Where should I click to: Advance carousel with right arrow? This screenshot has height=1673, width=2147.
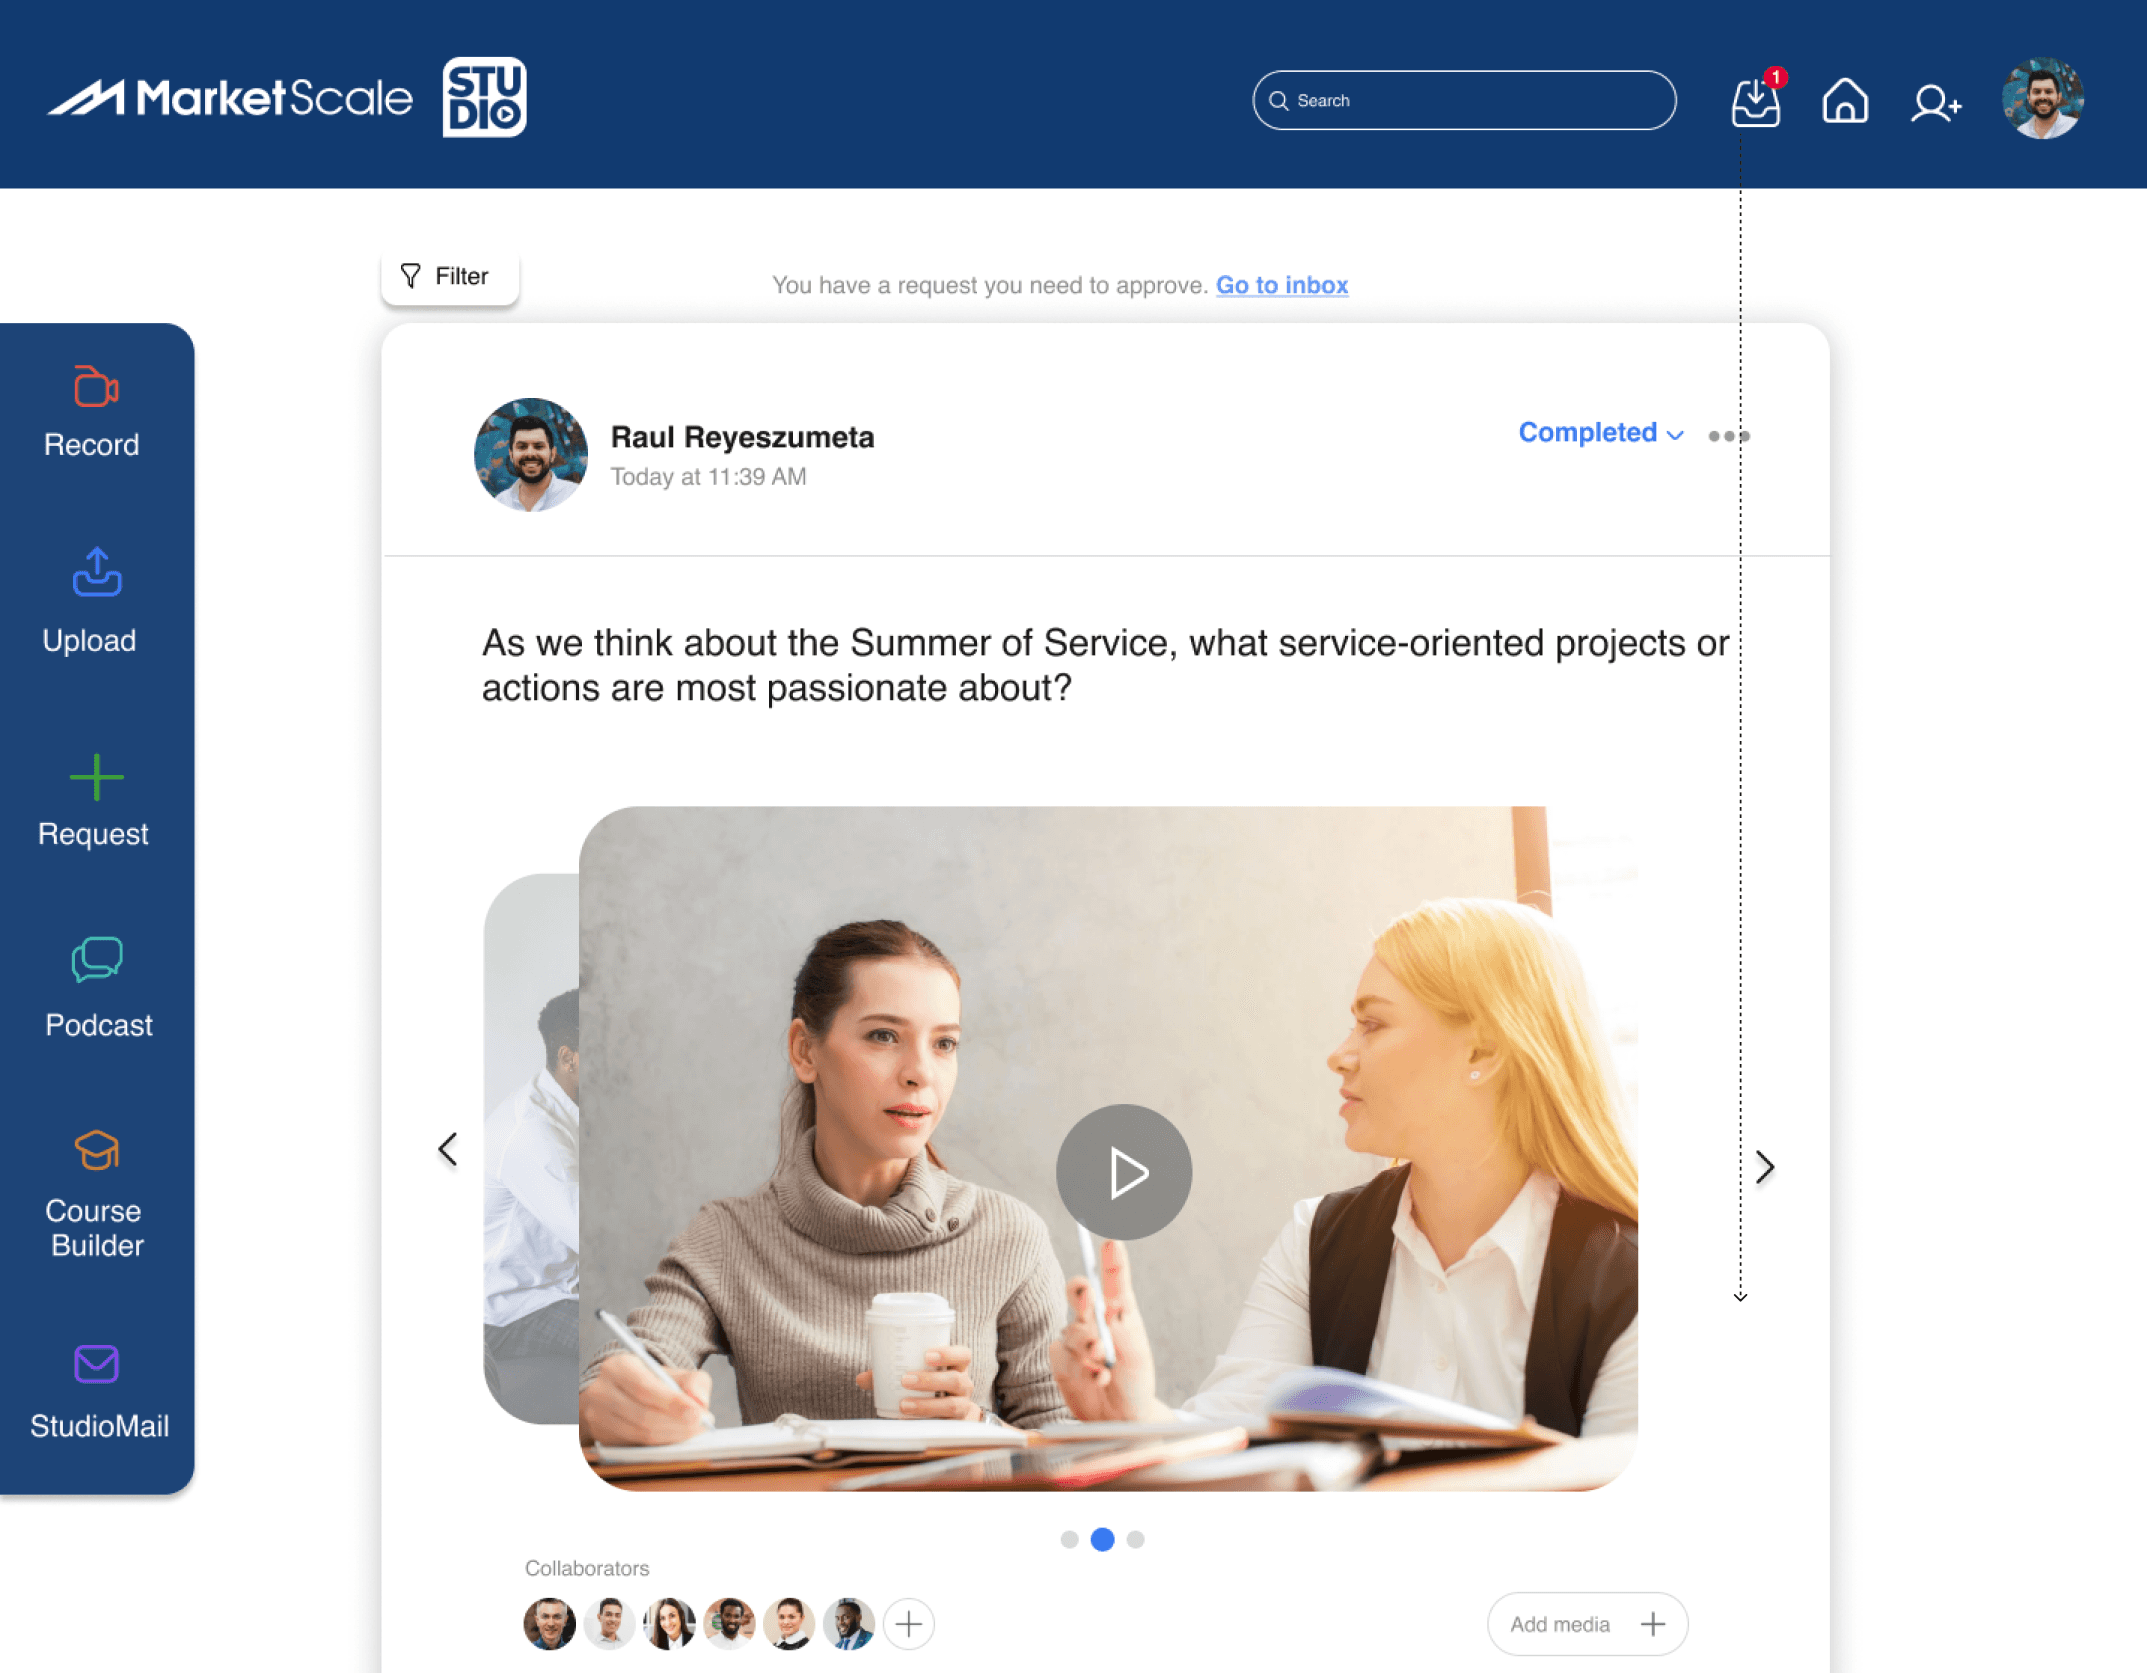point(1765,1166)
